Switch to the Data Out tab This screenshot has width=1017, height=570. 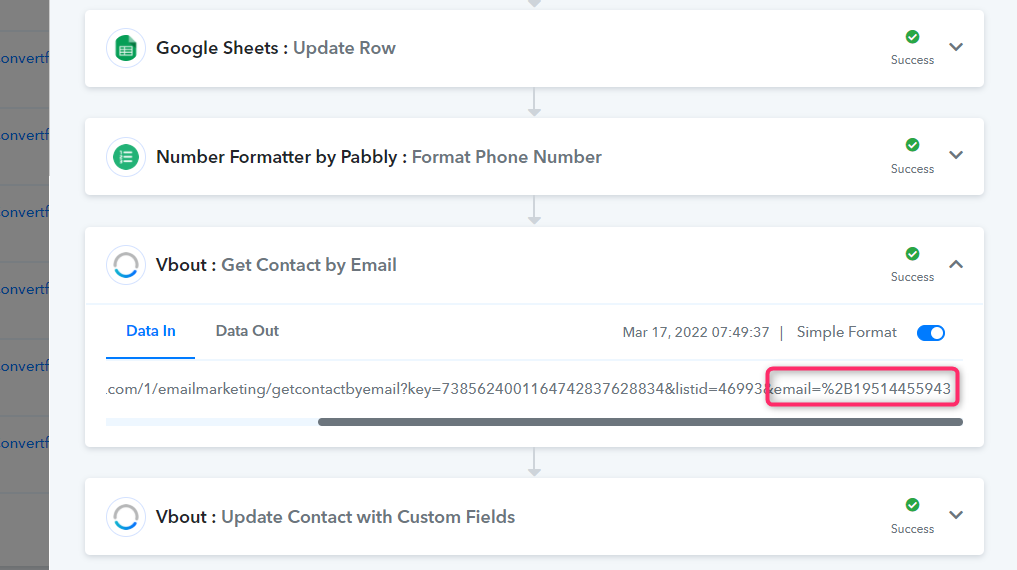[x=247, y=331]
